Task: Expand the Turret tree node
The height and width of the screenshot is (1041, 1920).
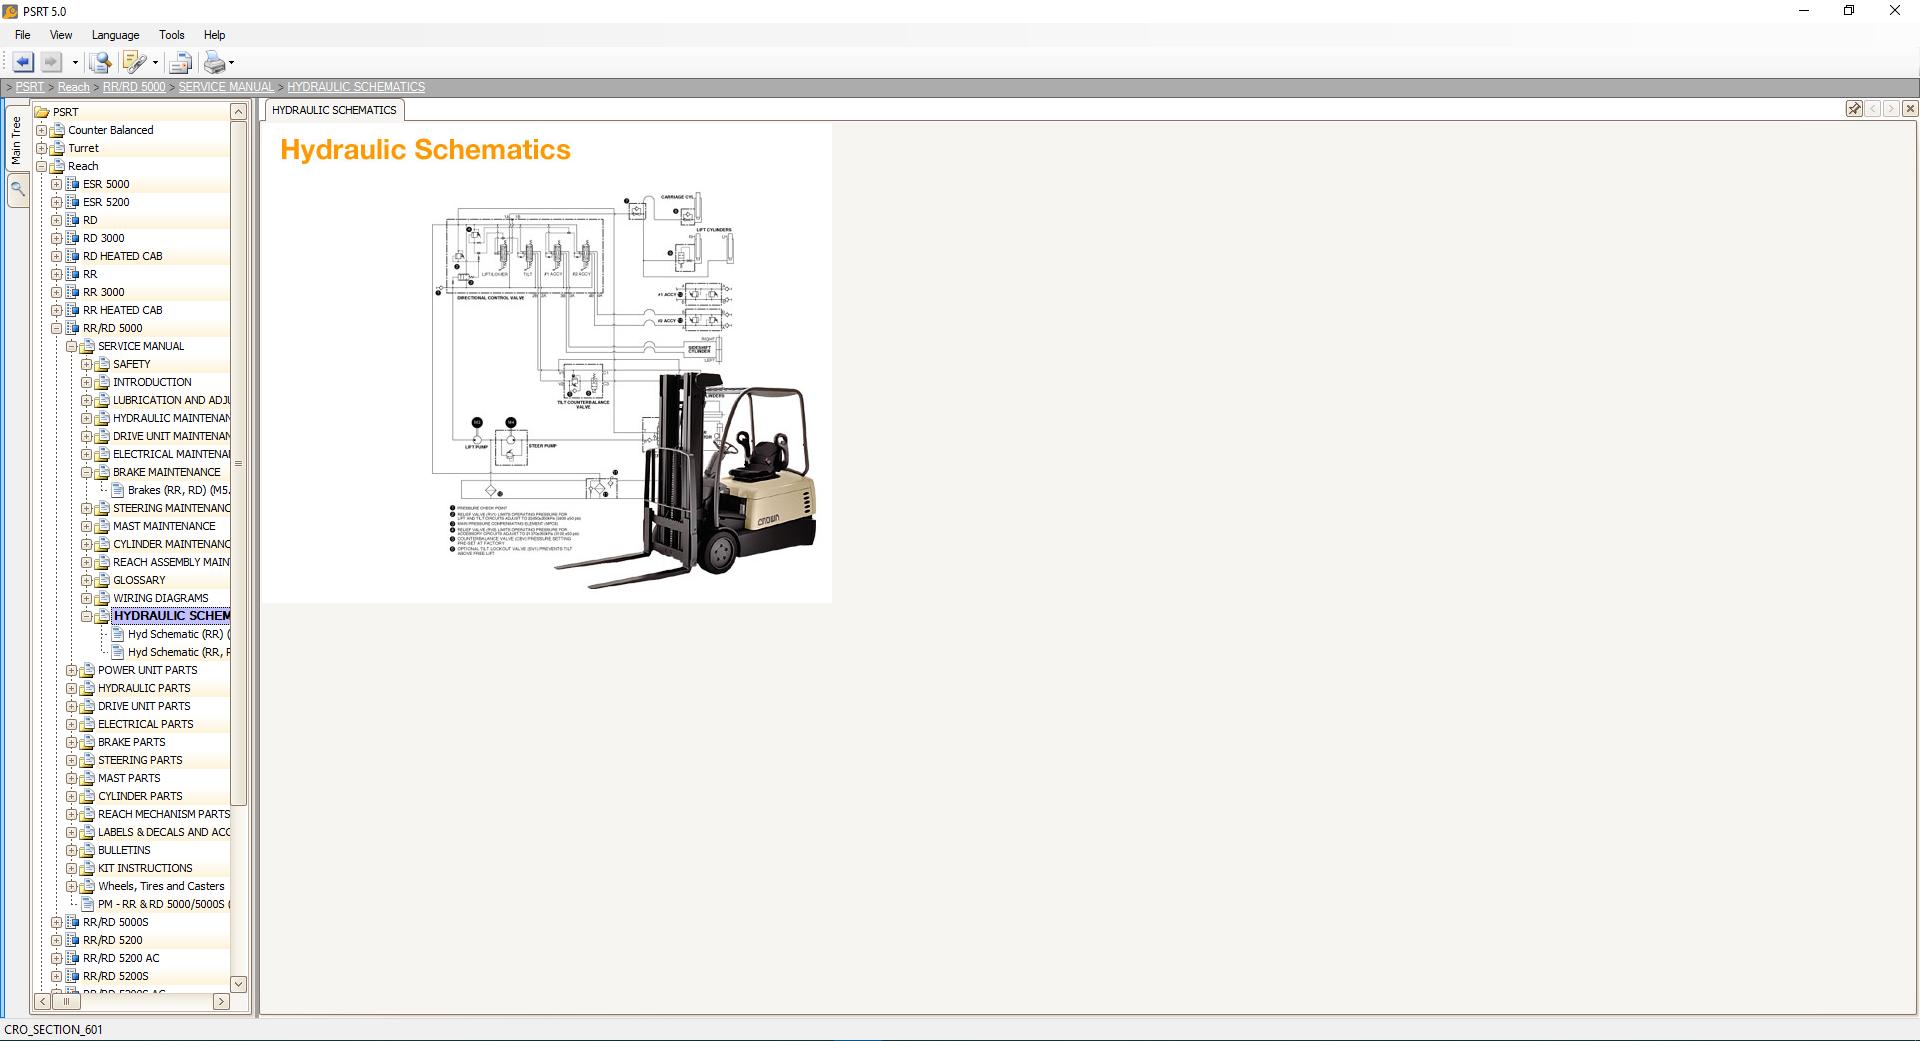Action: [42, 148]
